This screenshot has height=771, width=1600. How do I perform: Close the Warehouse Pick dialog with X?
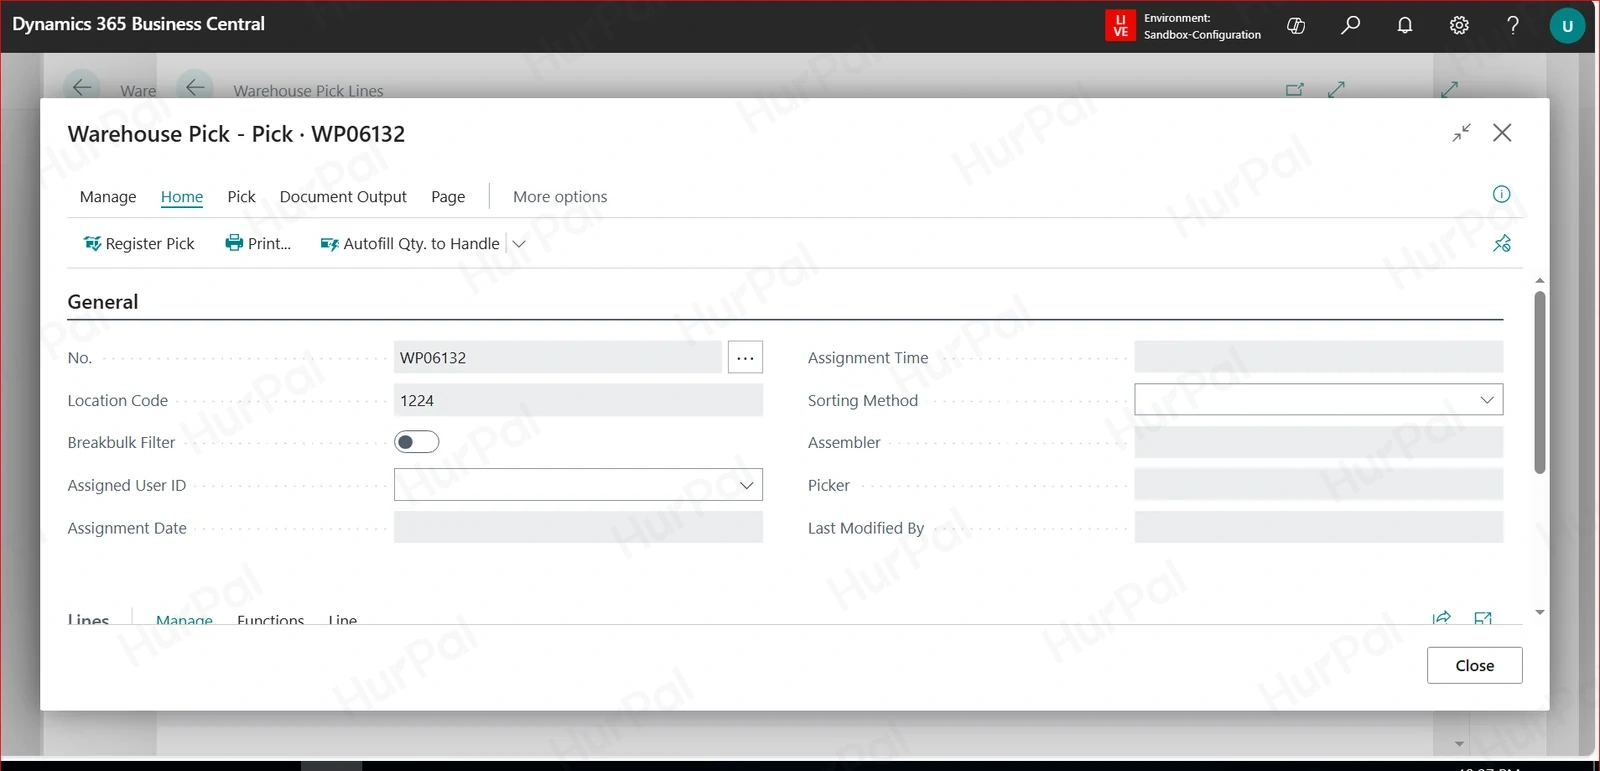click(1502, 133)
